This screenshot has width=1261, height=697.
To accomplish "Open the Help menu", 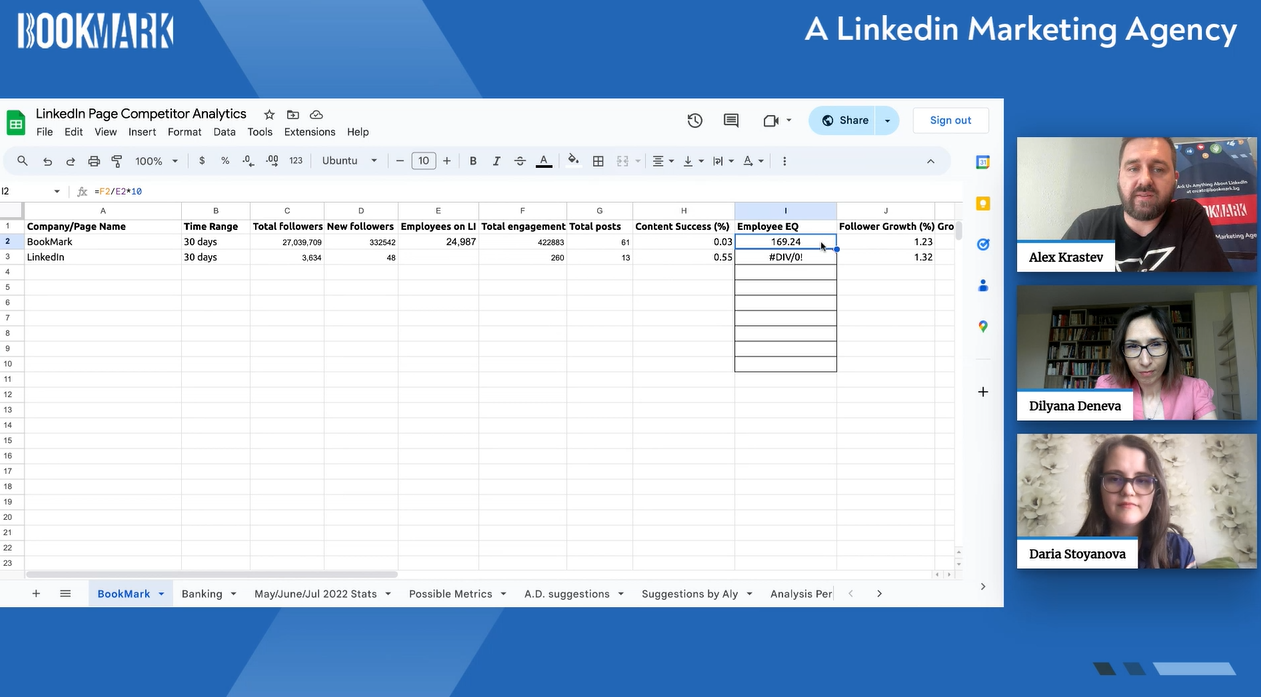I will coord(358,132).
